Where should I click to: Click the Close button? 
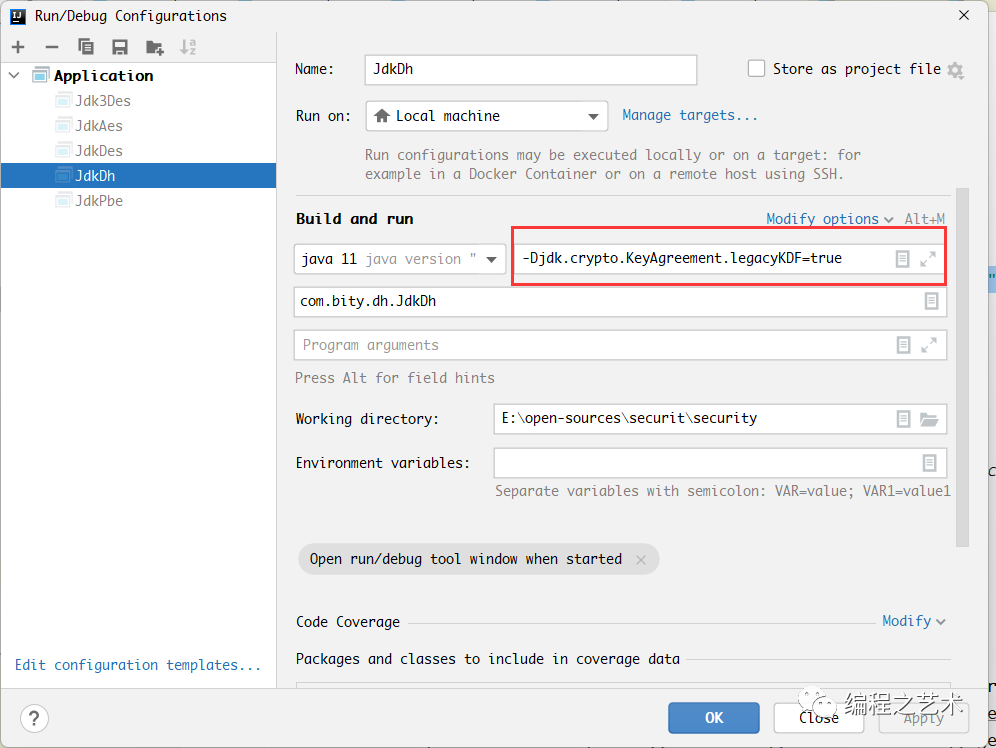coord(819,718)
